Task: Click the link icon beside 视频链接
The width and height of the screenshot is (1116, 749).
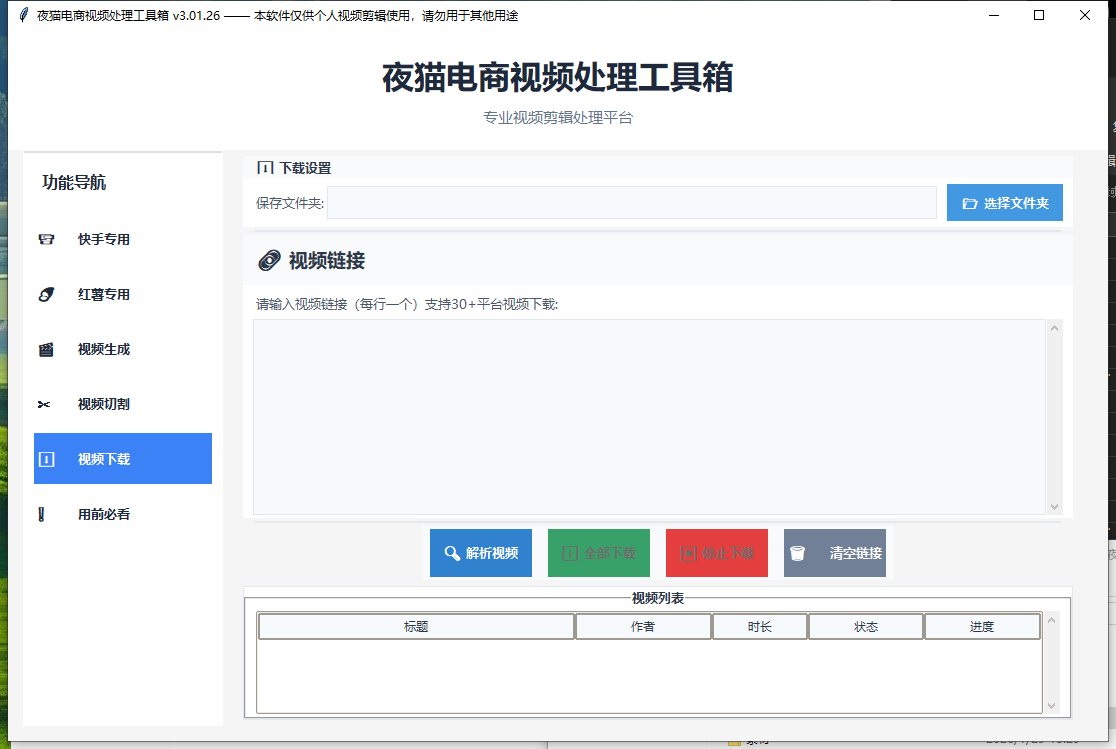Action: click(268, 260)
